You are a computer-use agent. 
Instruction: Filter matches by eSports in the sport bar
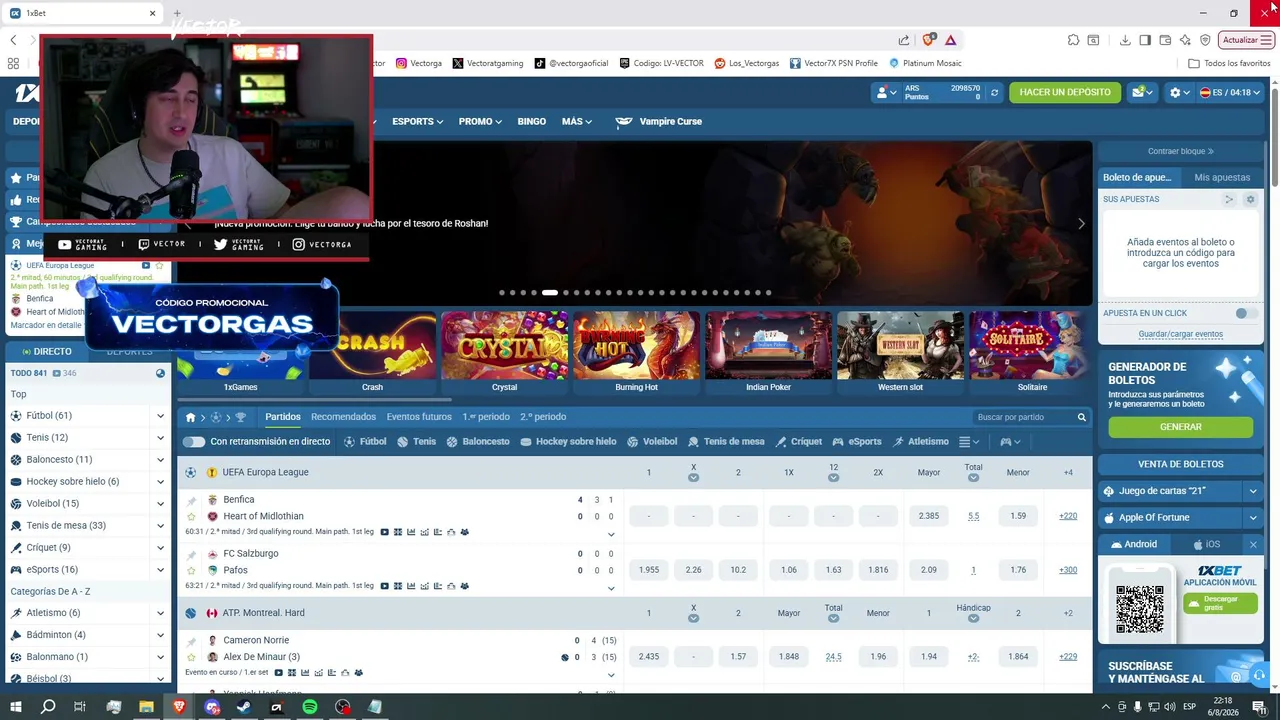pyautogui.click(x=857, y=442)
